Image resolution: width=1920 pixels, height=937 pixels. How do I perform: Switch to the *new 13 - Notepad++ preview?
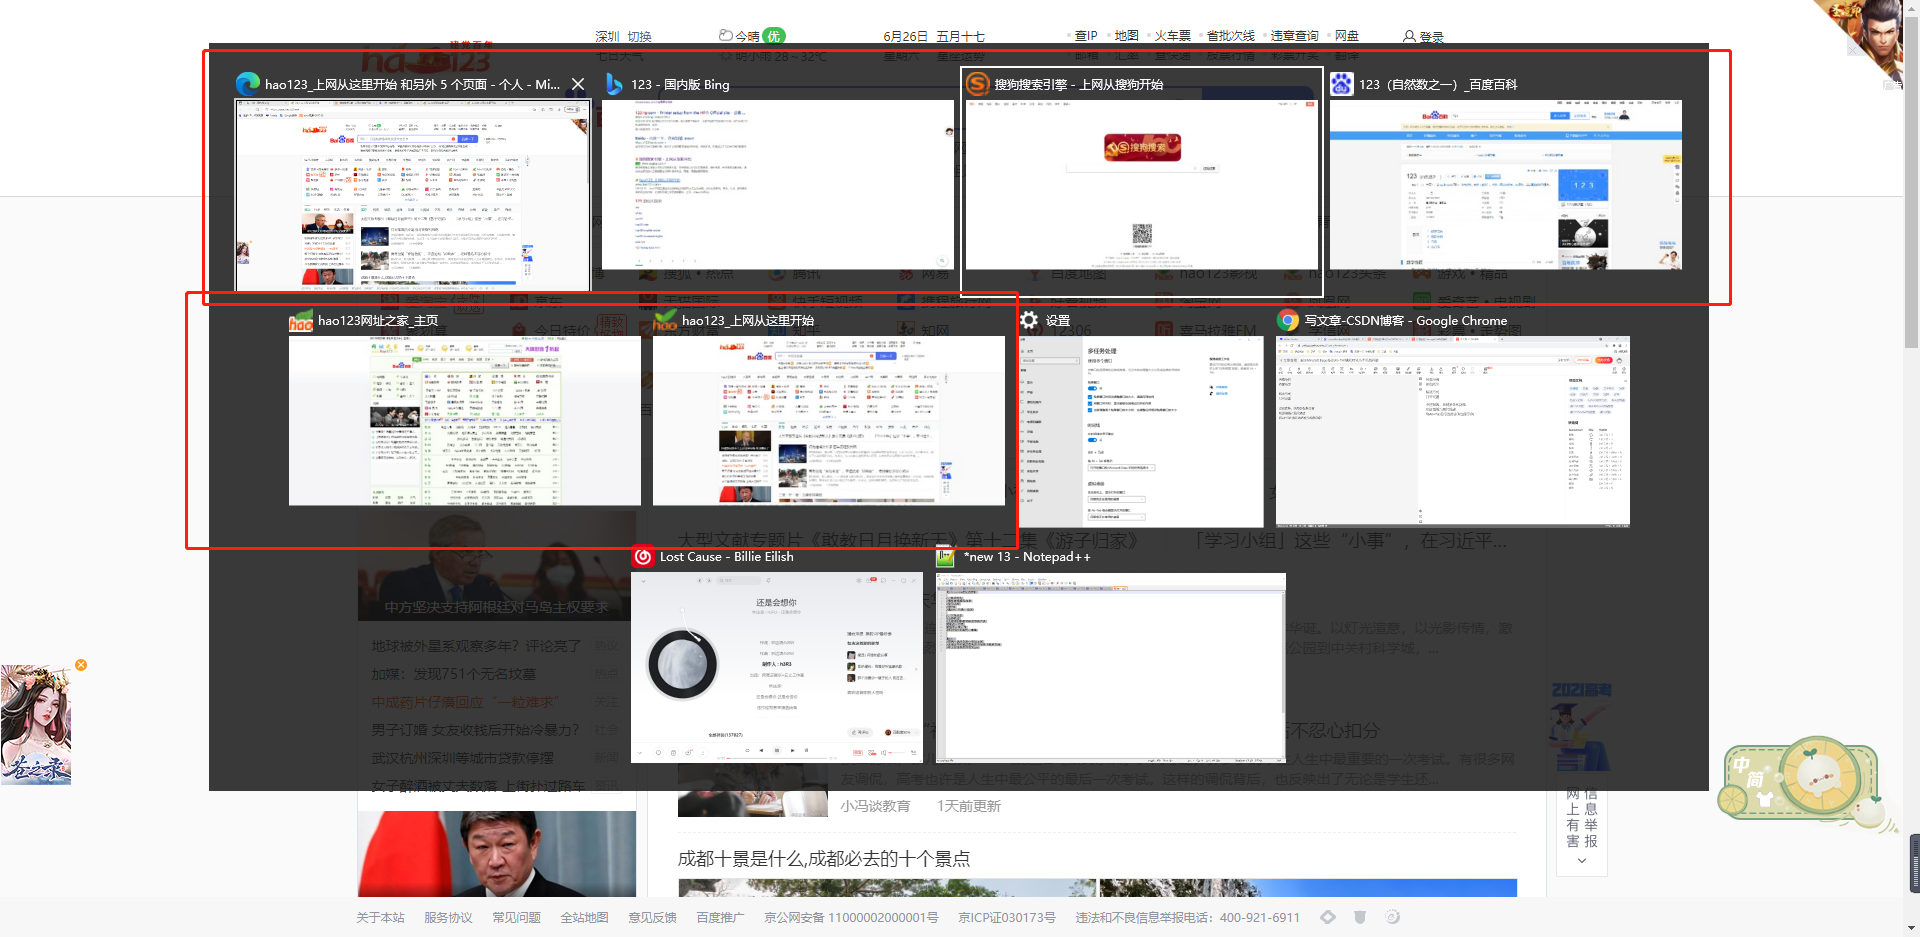1110,667
